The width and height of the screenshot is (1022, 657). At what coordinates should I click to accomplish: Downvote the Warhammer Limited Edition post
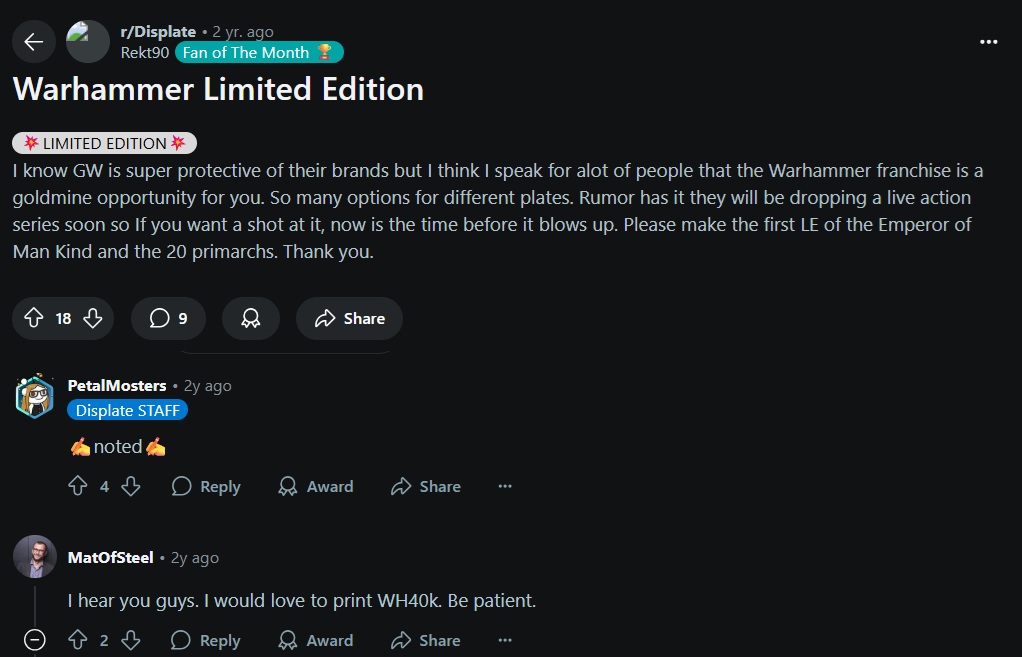click(x=93, y=318)
